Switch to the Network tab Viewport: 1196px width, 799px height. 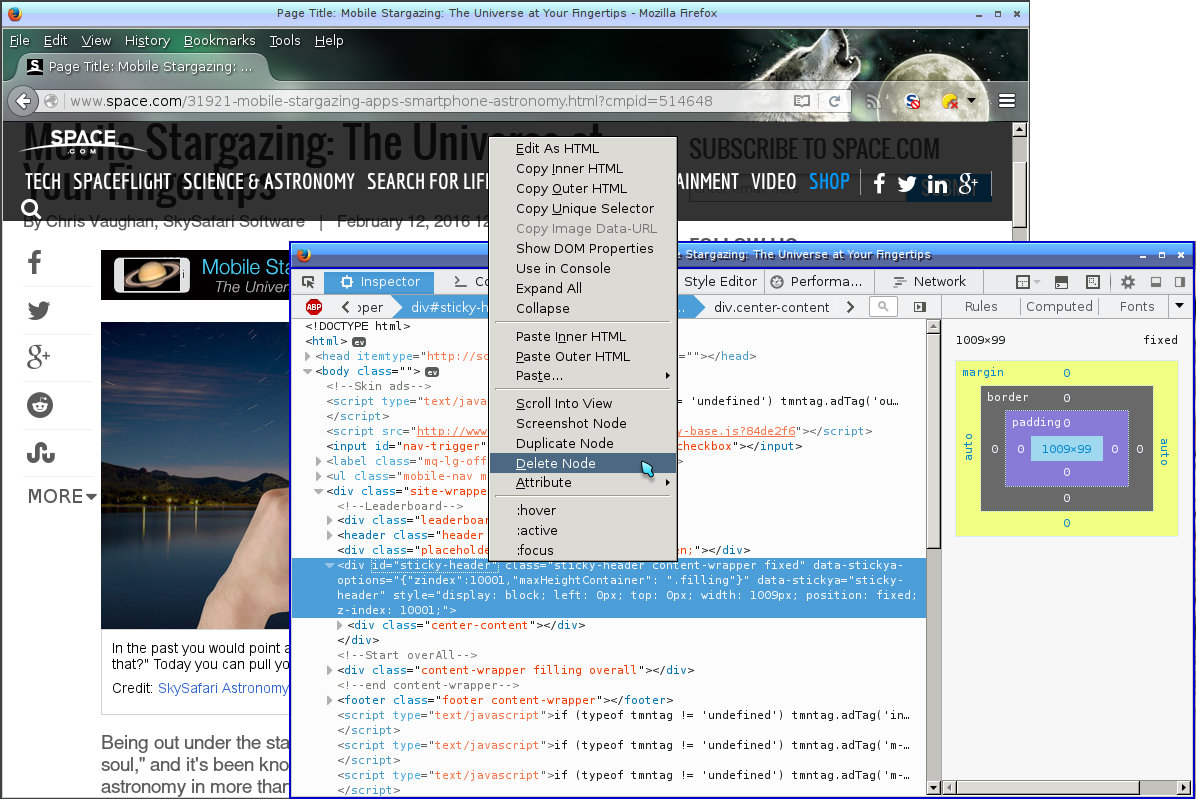929,282
